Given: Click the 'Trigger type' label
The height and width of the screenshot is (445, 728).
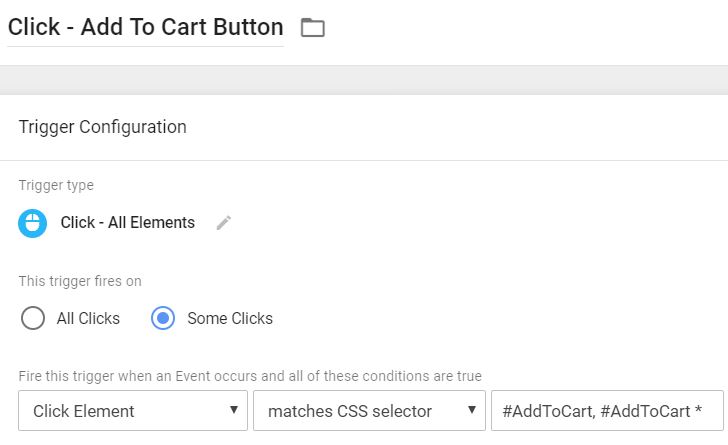Looking at the screenshot, I should [56, 185].
